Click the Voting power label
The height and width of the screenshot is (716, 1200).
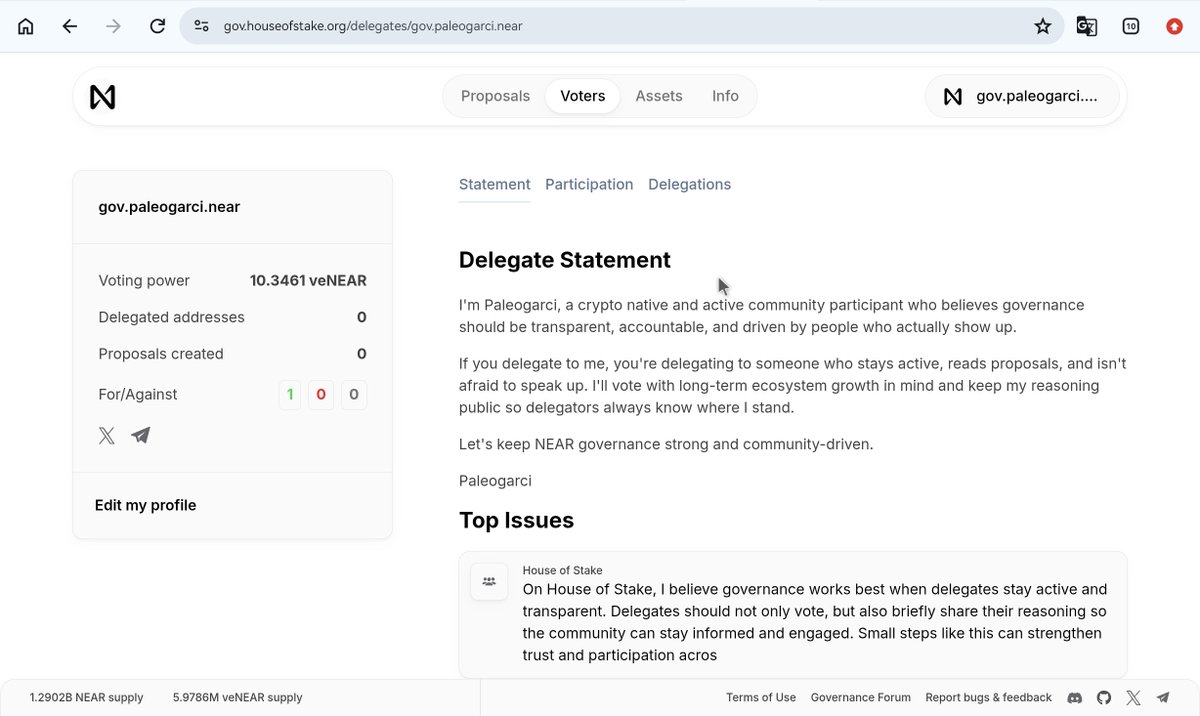(144, 281)
